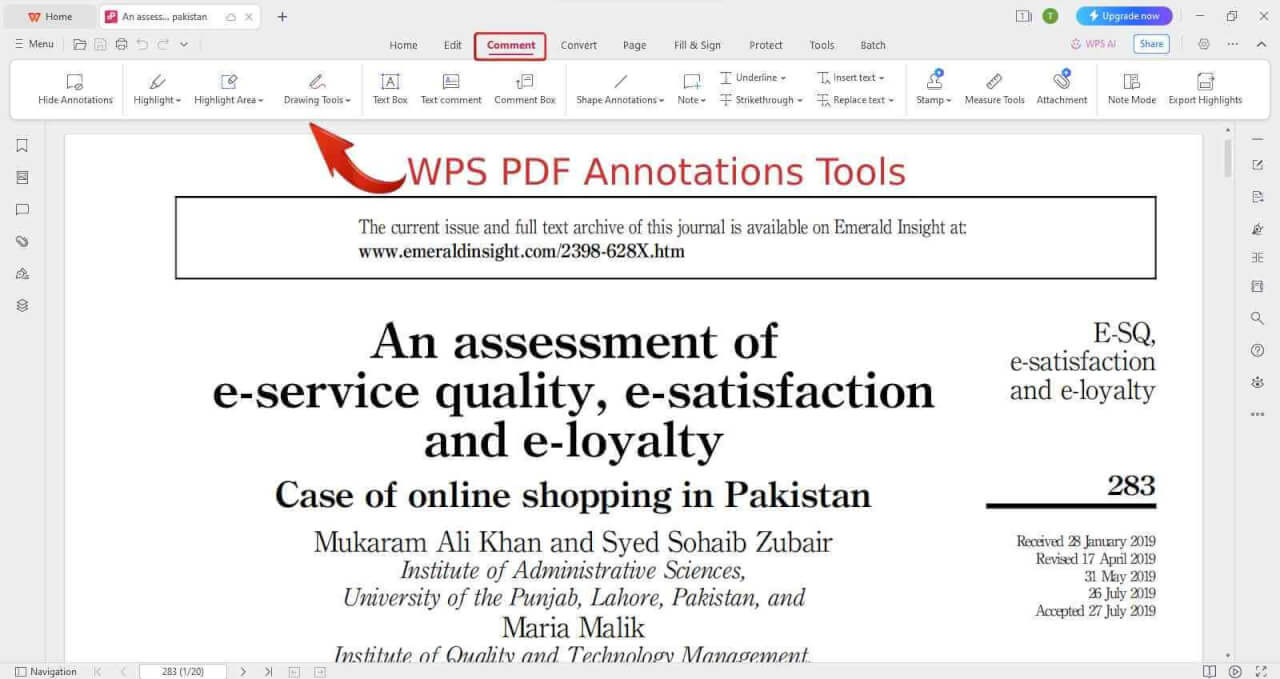Open the Tools ribbon tab
Screen dimensions: 1280x679
tap(822, 45)
